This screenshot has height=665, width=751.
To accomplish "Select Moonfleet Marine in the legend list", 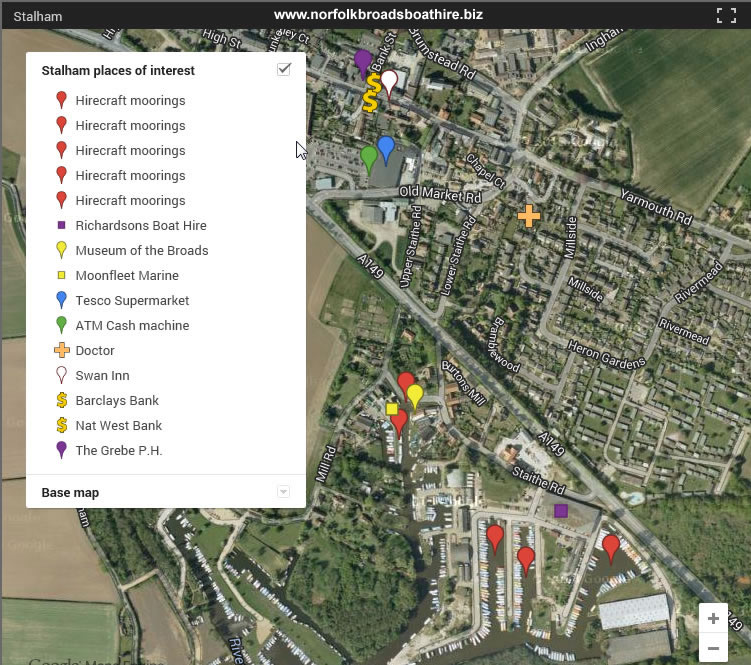I will [x=126, y=276].
